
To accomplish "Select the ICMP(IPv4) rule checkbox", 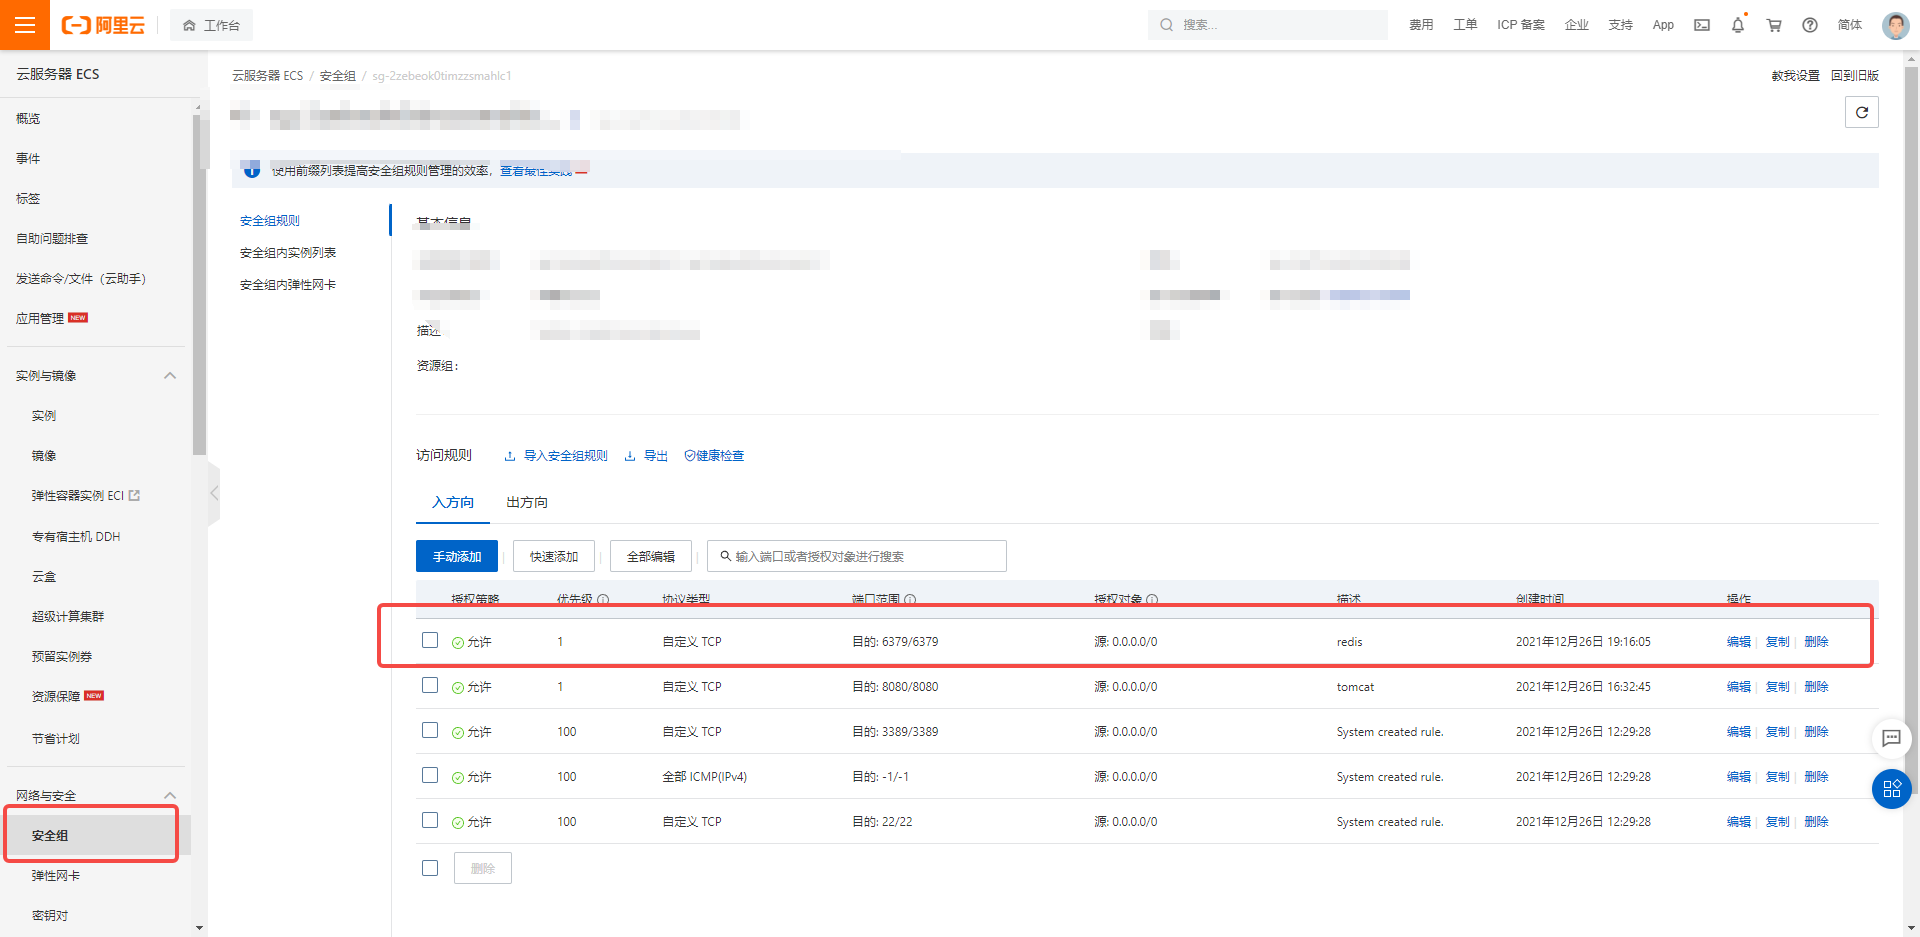I will pos(430,775).
